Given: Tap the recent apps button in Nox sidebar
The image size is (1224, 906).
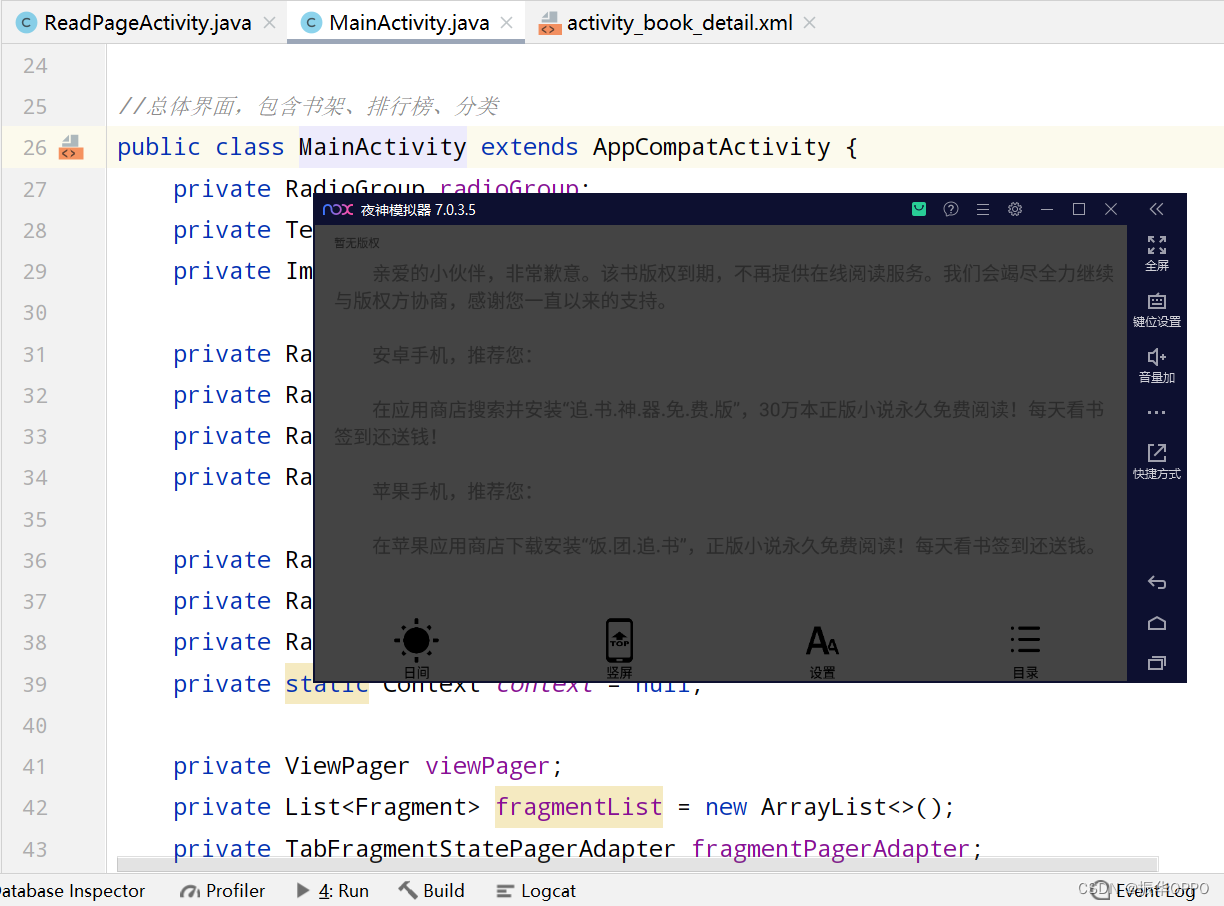Looking at the screenshot, I should click(1157, 663).
